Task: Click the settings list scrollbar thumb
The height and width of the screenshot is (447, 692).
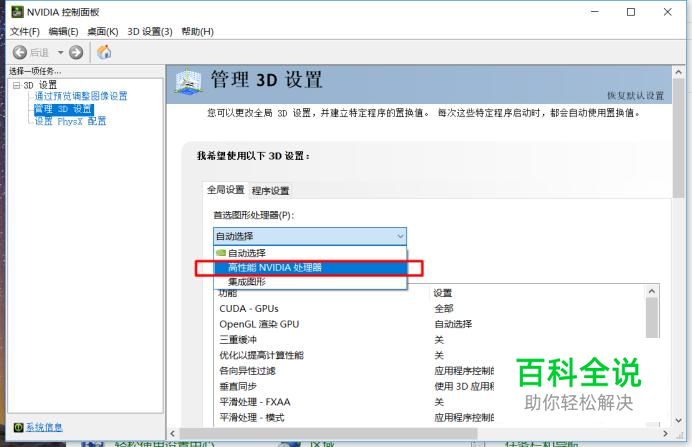Action: 652,318
